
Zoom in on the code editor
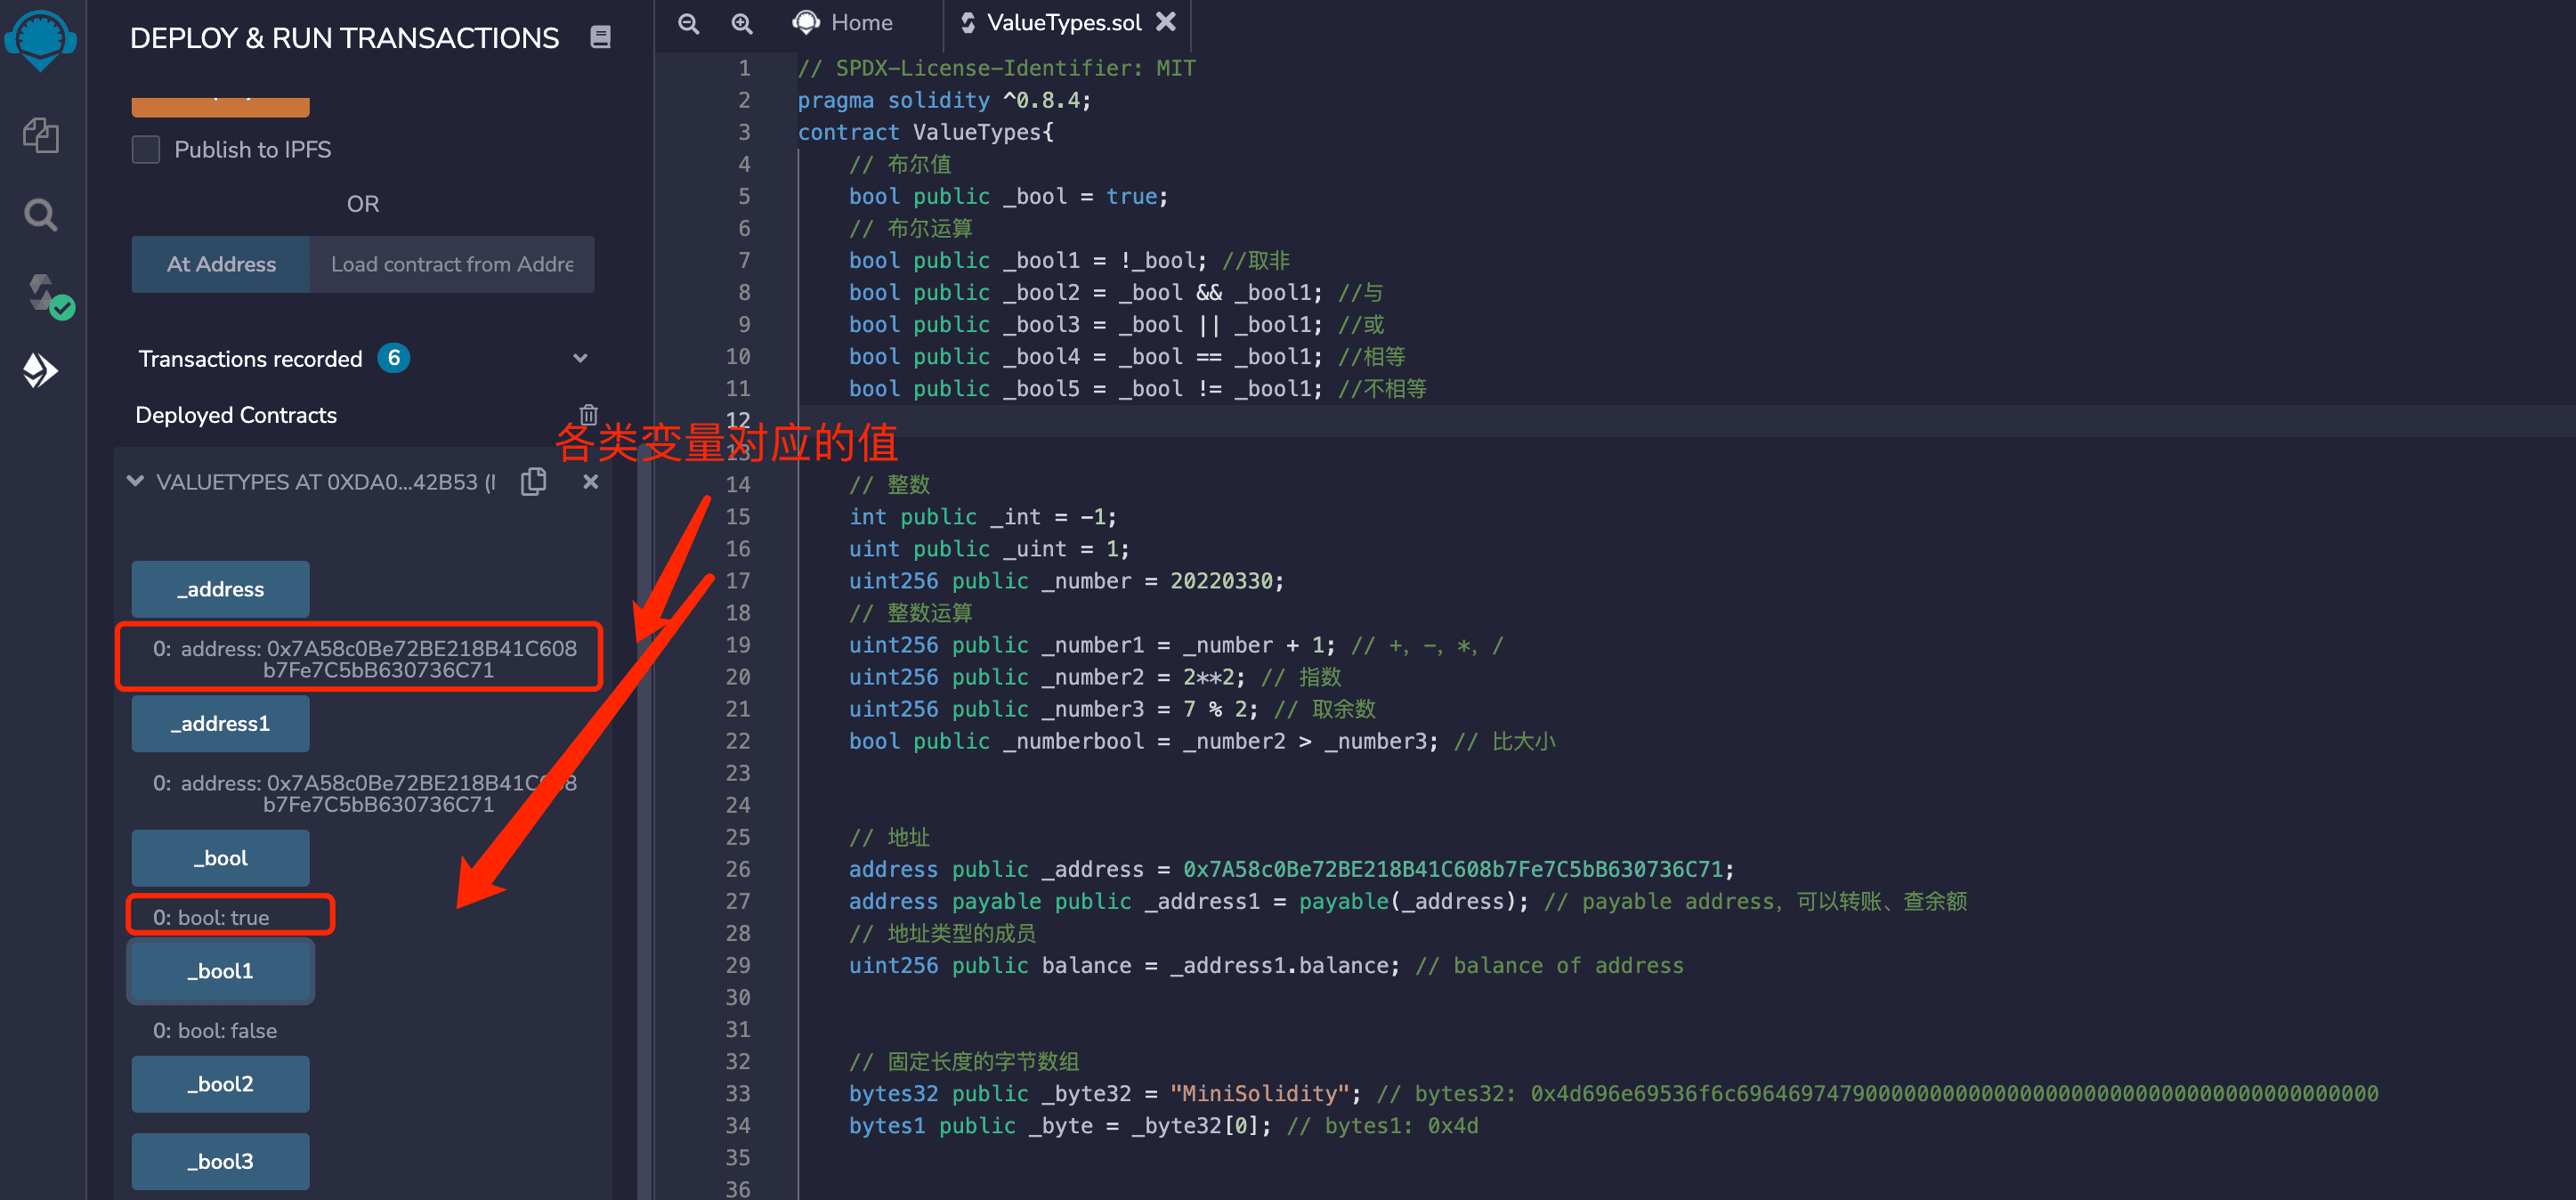(742, 23)
